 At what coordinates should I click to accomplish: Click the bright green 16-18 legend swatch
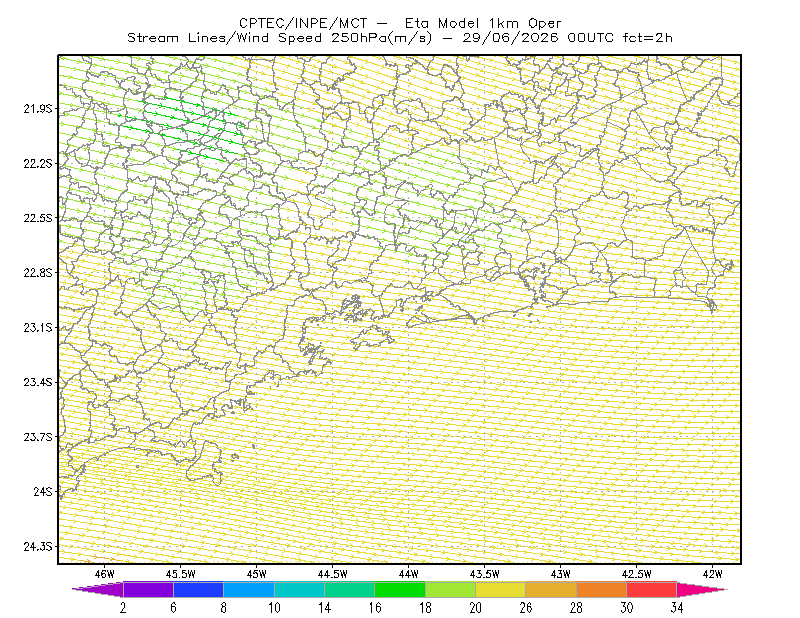tap(400, 589)
